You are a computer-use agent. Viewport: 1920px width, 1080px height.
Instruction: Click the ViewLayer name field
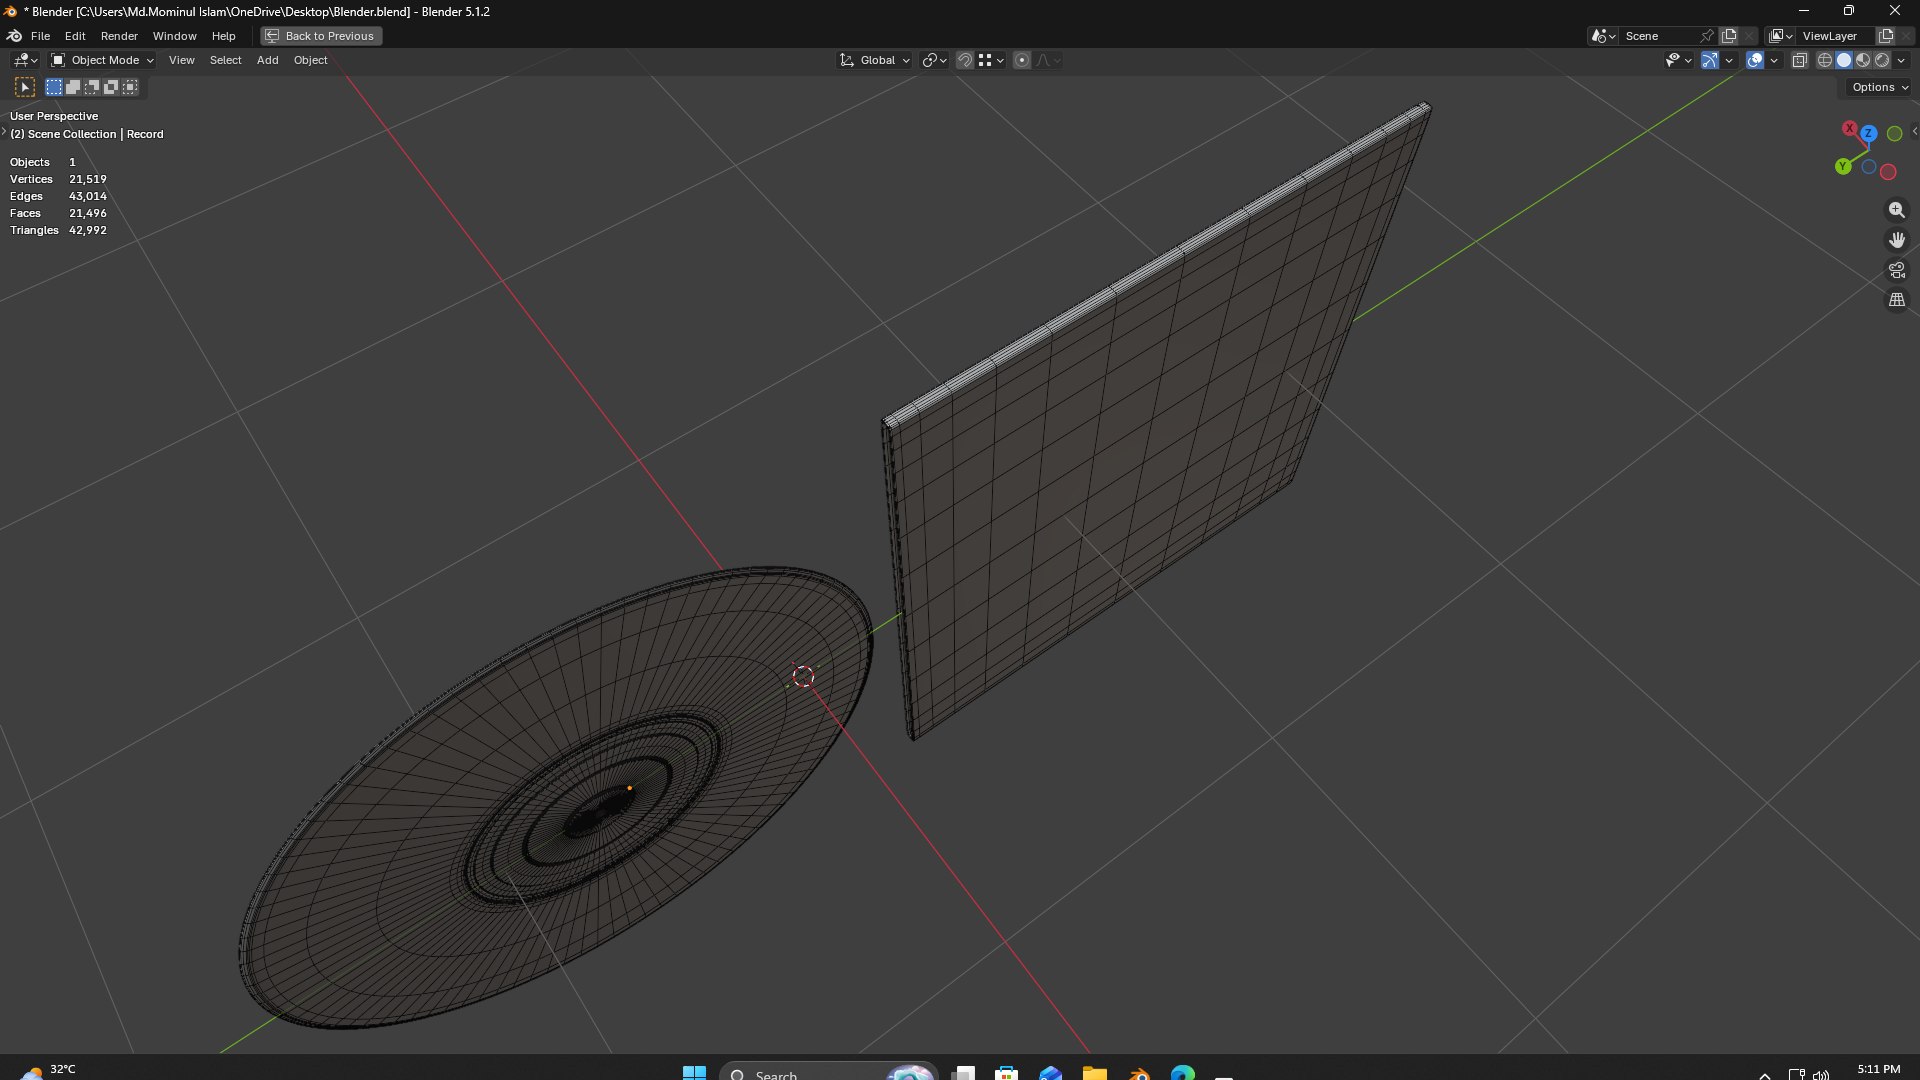point(1836,36)
